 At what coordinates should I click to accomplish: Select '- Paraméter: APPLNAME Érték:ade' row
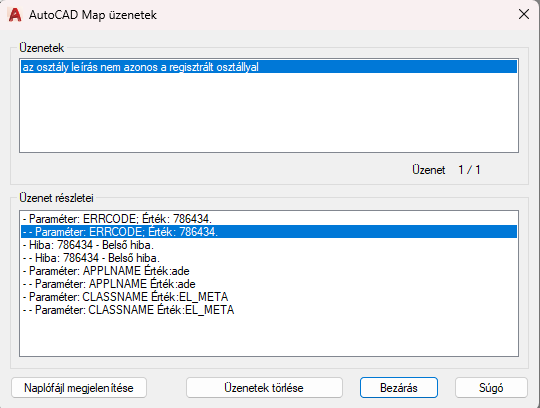(x=269, y=271)
